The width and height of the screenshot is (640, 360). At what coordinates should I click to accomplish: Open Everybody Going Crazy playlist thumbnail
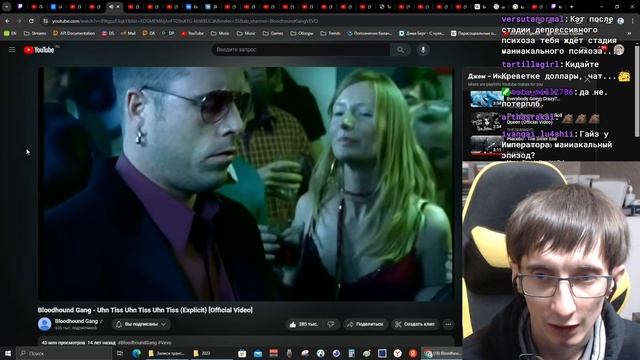[x=486, y=99]
